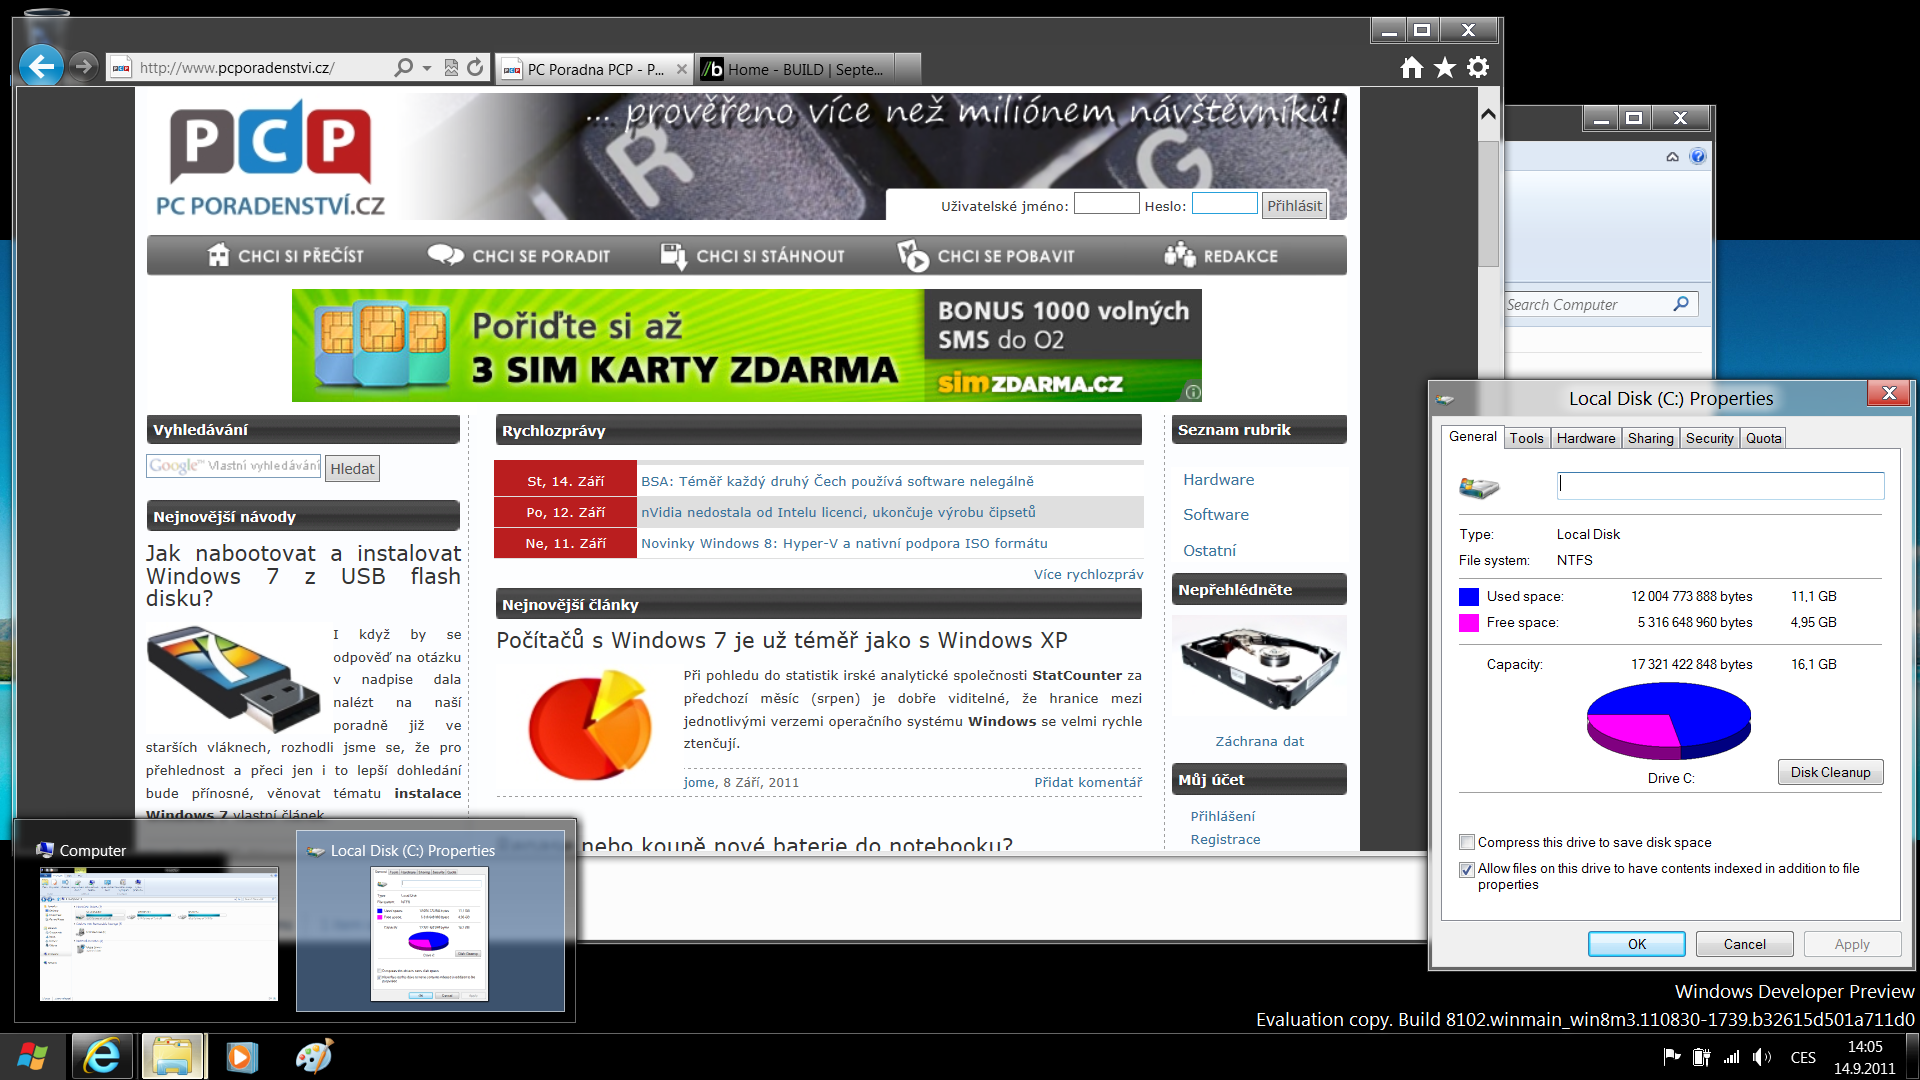The image size is (1920, 1080).
Task: Click Cancel in Local Disk Properties
Action: 1744,944
